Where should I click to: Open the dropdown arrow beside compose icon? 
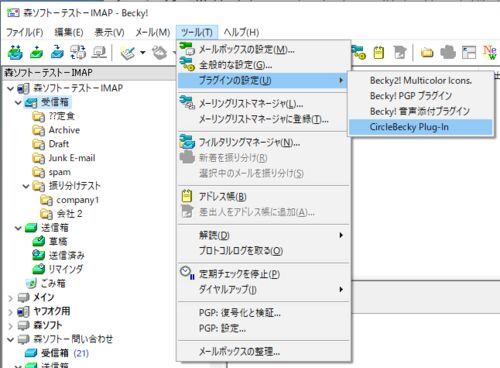[143, 53]
